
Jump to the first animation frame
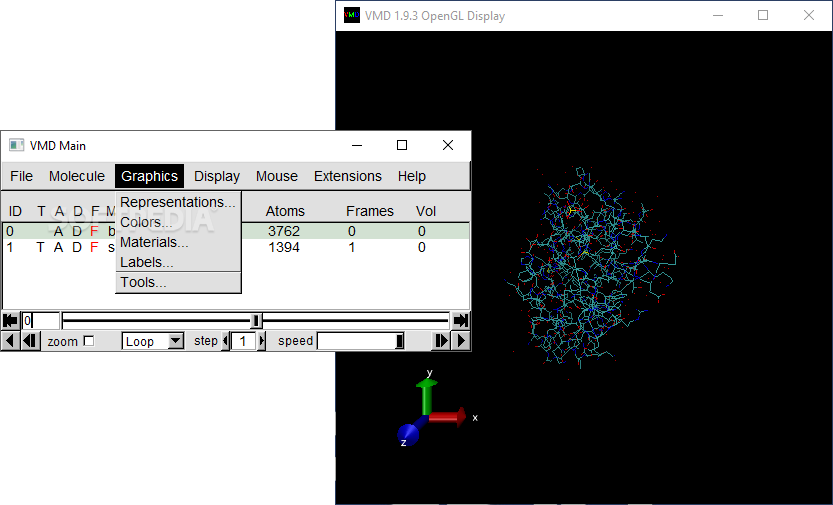click(x=10, y=320)
